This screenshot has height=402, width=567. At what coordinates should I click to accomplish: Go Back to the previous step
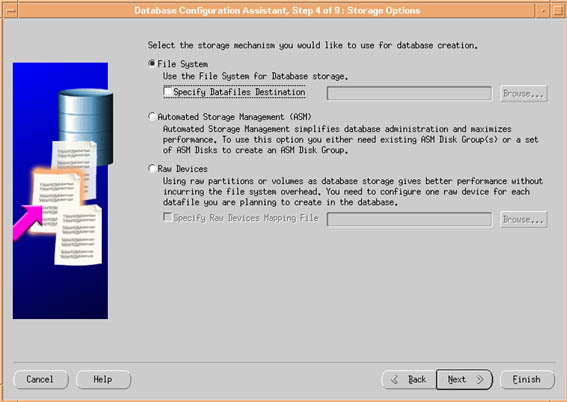[x=409, y=380]
